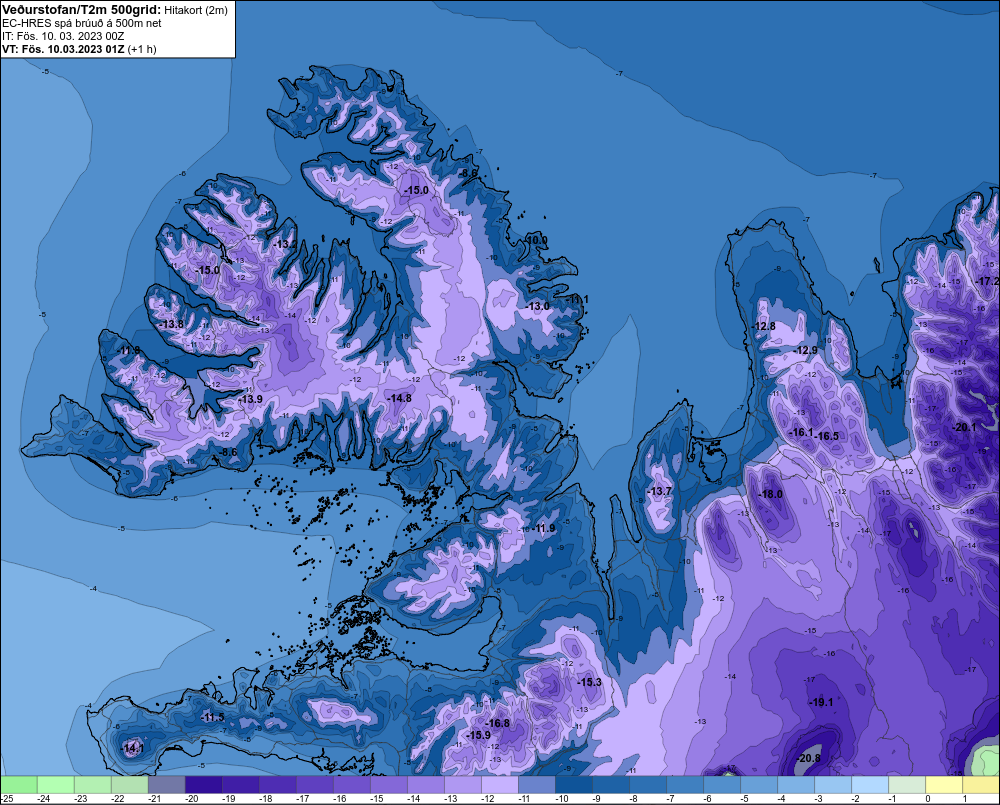Select the -15.9 temperature label
The image size is (1000, 805).
coord(478,735)
